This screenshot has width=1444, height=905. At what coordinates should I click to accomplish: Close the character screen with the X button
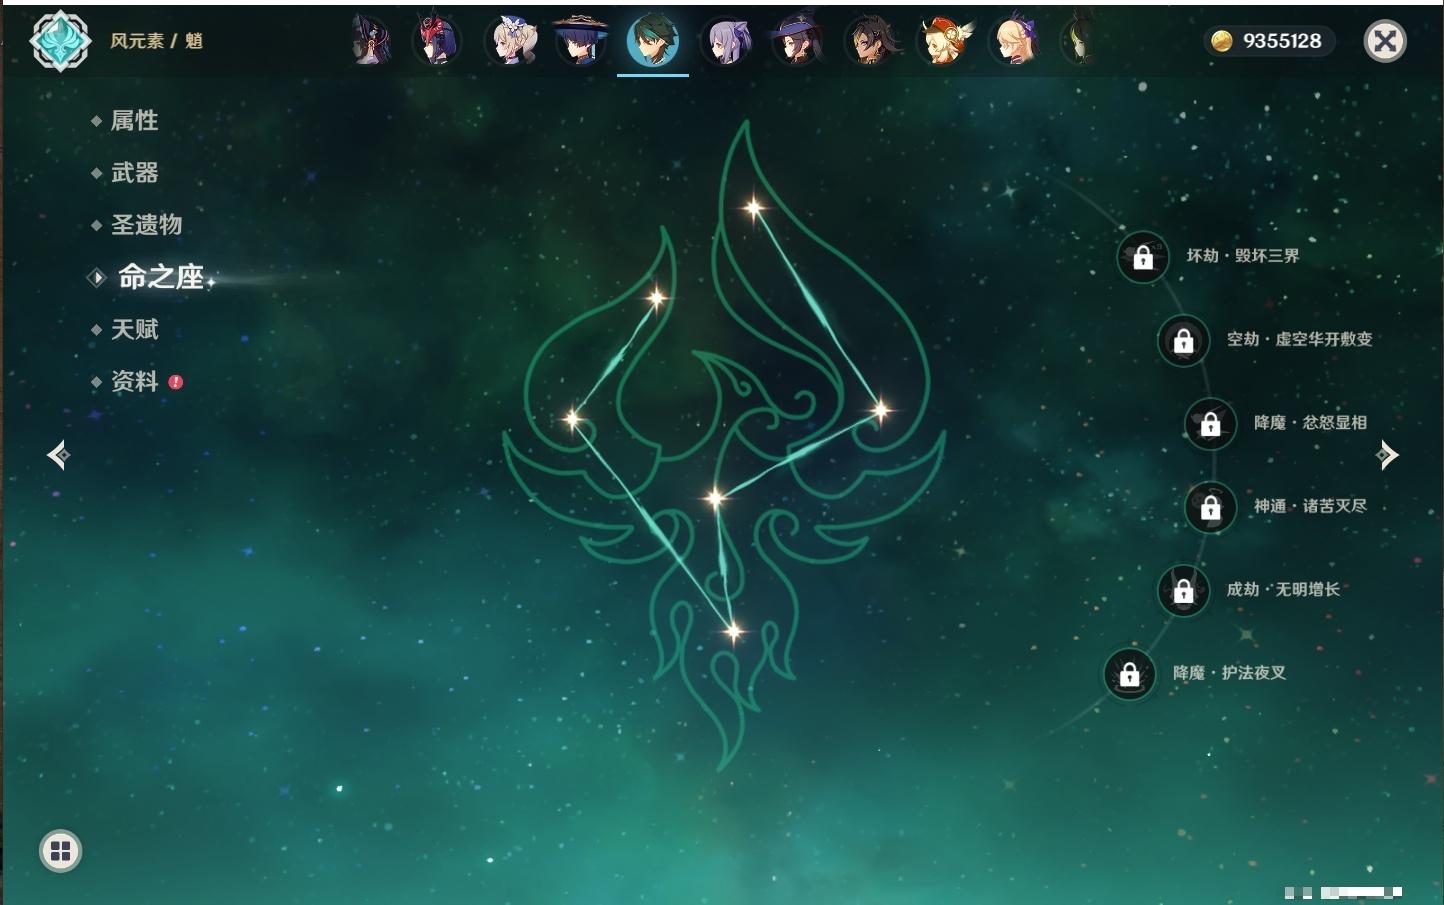pyautogui.click(x=1385, y=41)
